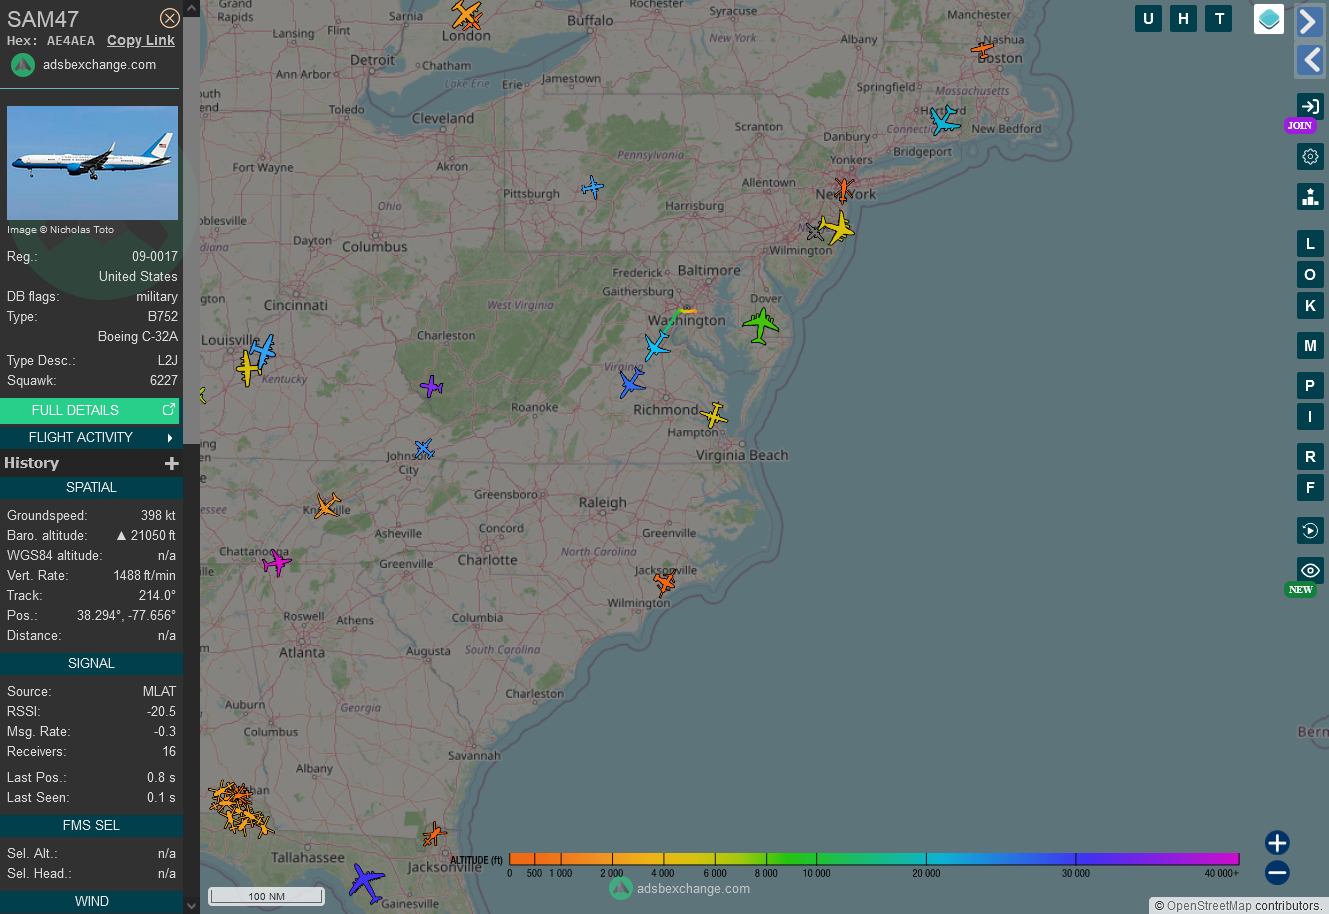Select the purple aircraft in West Virginia
Viewport: 1329px width, 914px height.
pyautogui.click(x=431, y=386)
